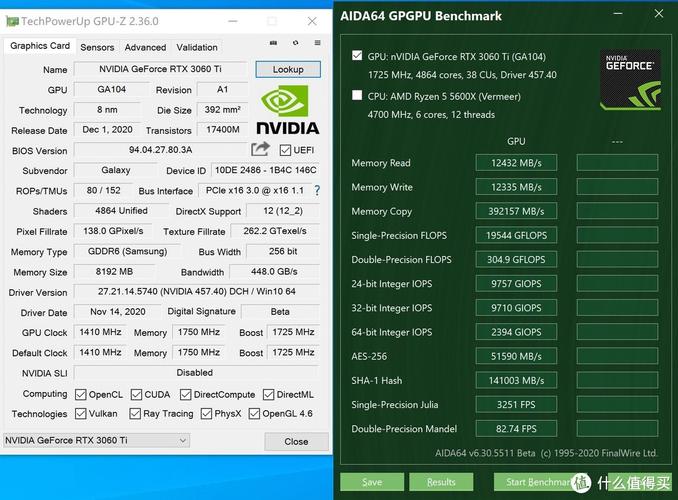Click the Pixel Fillrate 138.0 GPixel/s field
Image resolution: width=678 pixels, height=500 pixels.
tap(113, 231)
